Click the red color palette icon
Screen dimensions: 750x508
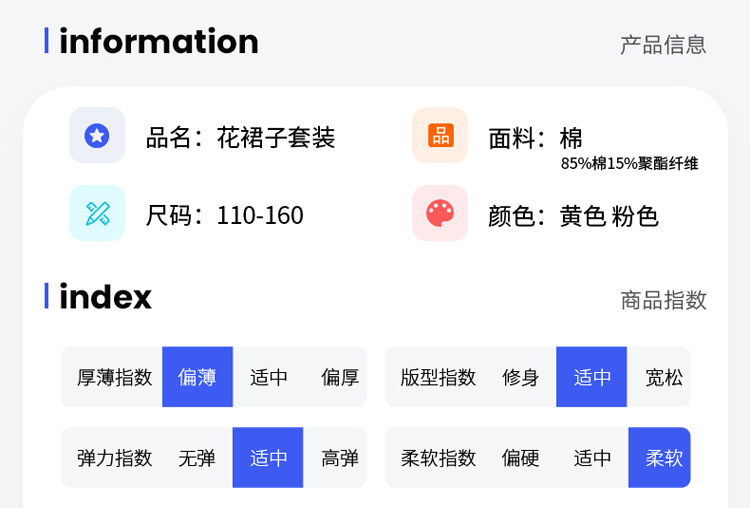(440, 213)
